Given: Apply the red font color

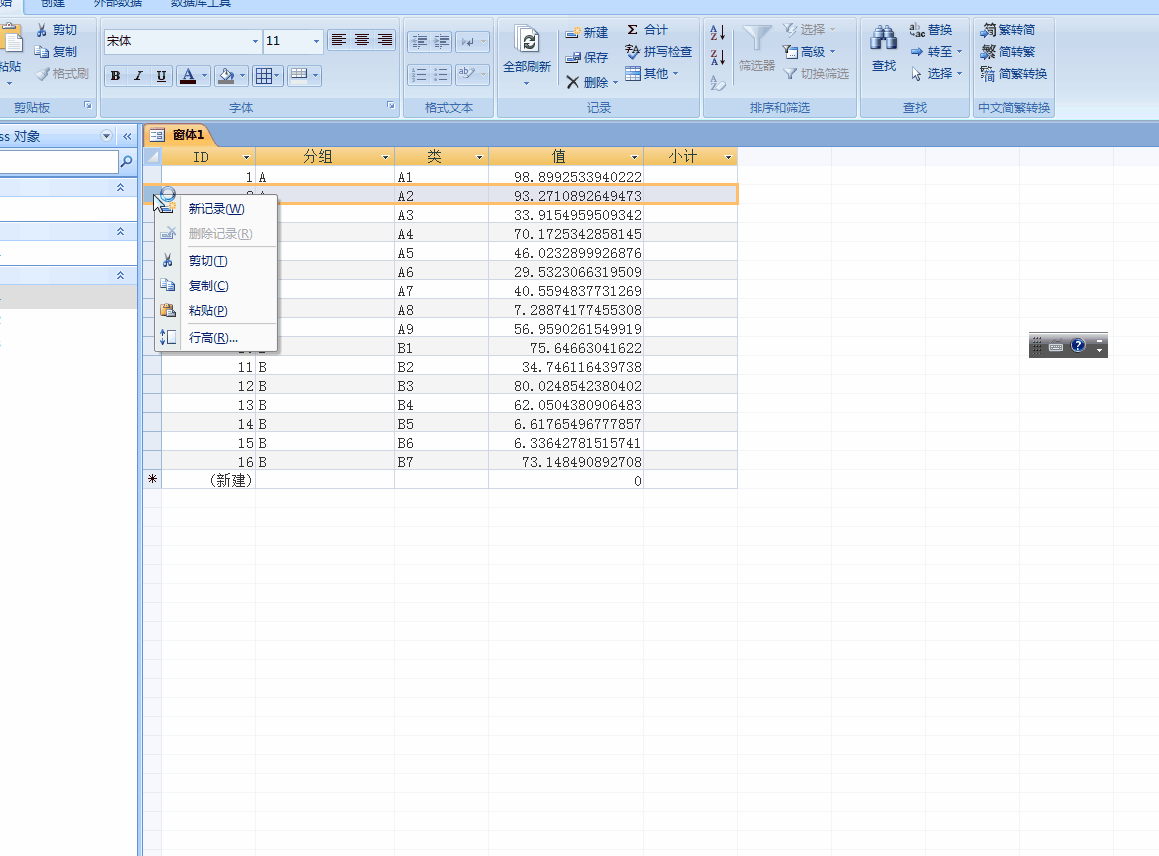Looking at the screenshot, I should coord(188,75).
